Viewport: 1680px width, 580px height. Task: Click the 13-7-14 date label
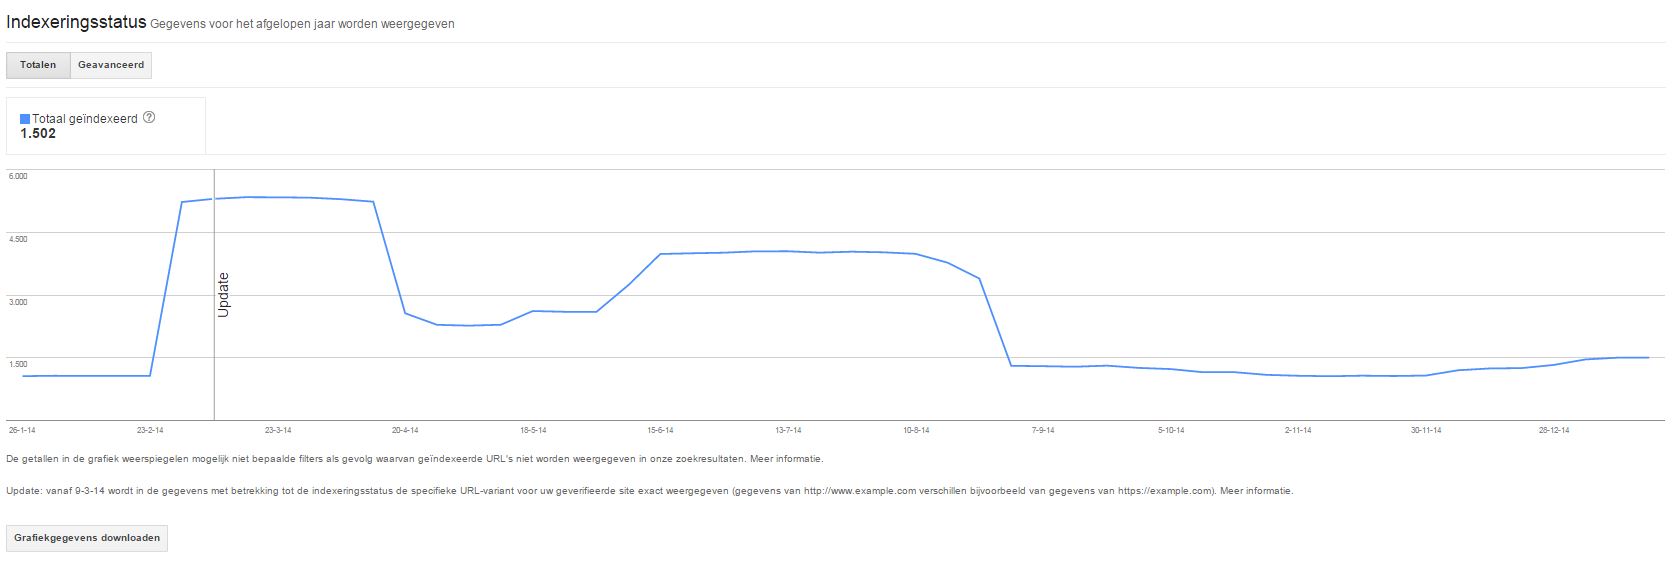788,430
